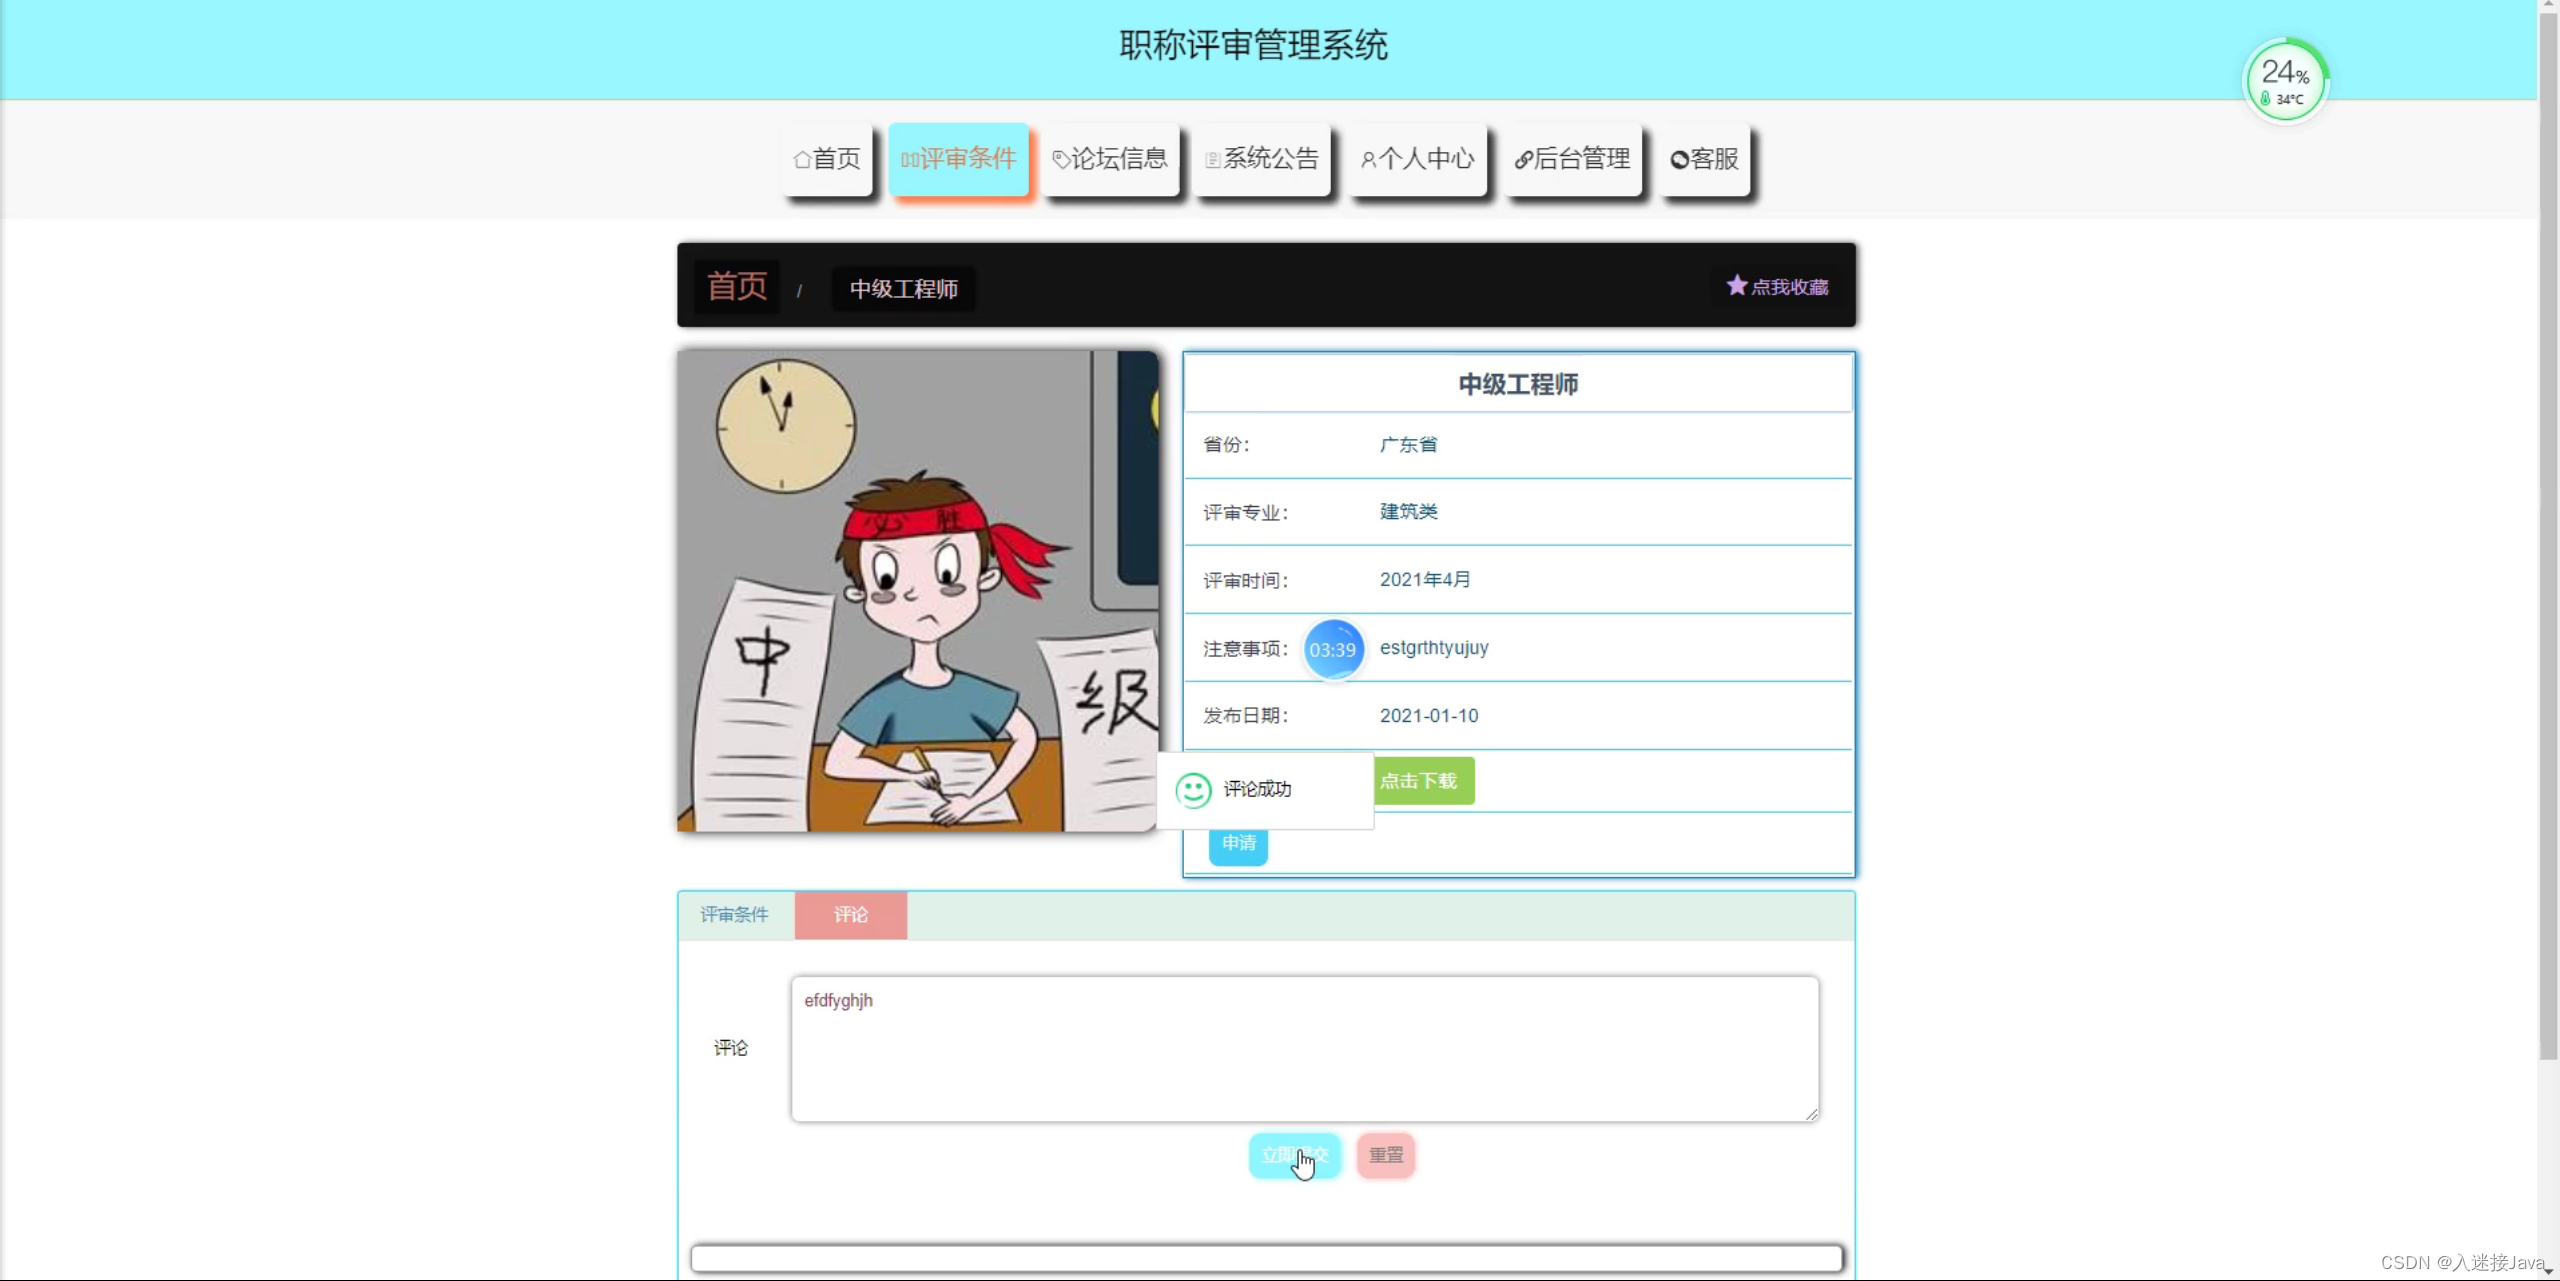Click the 提交 submit comment button

click(1292, 1155)
